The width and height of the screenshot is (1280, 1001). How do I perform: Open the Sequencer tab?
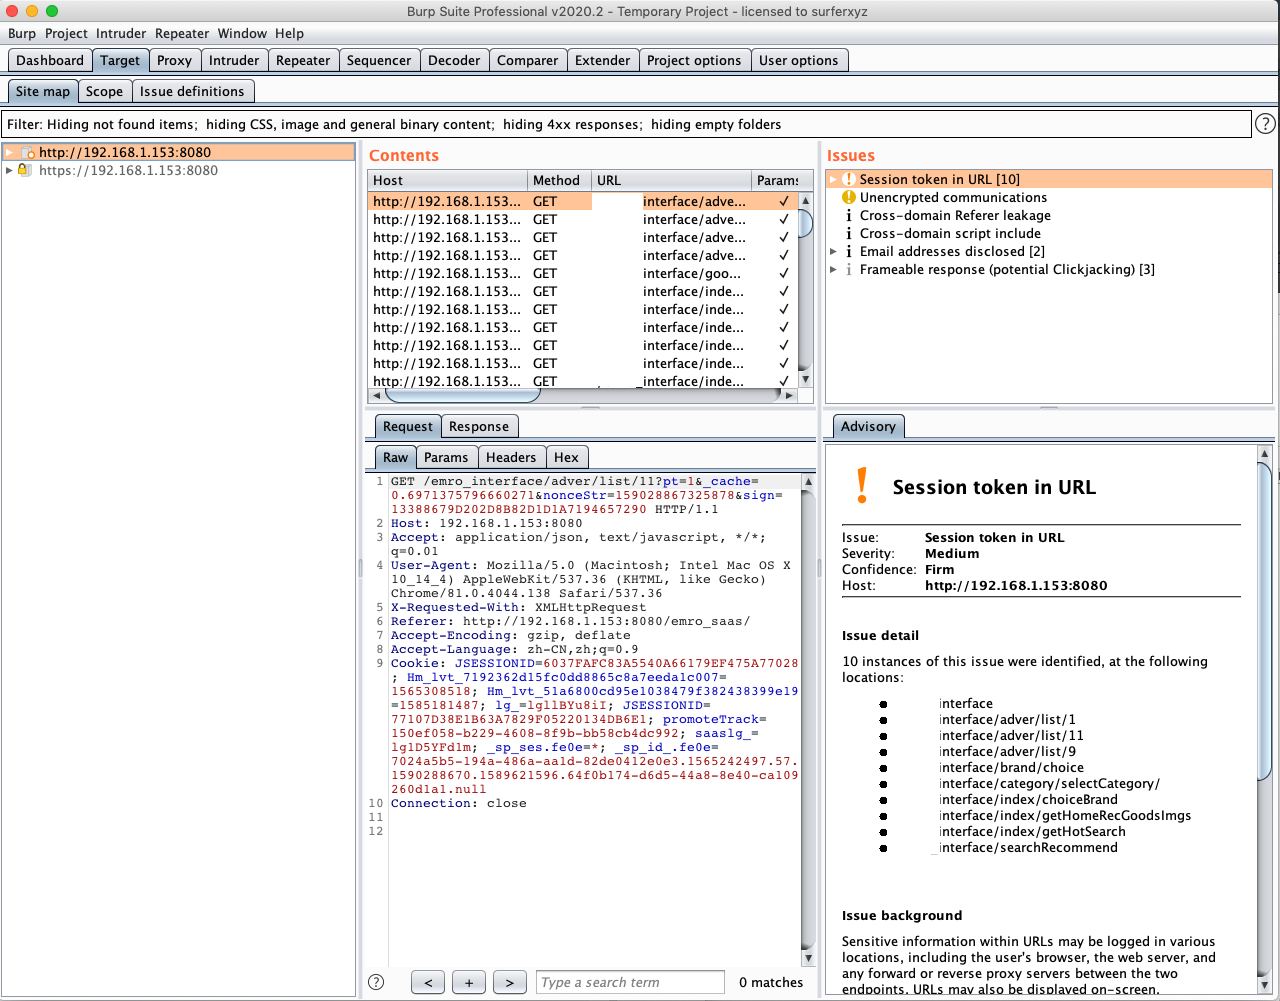coord(379,60)
